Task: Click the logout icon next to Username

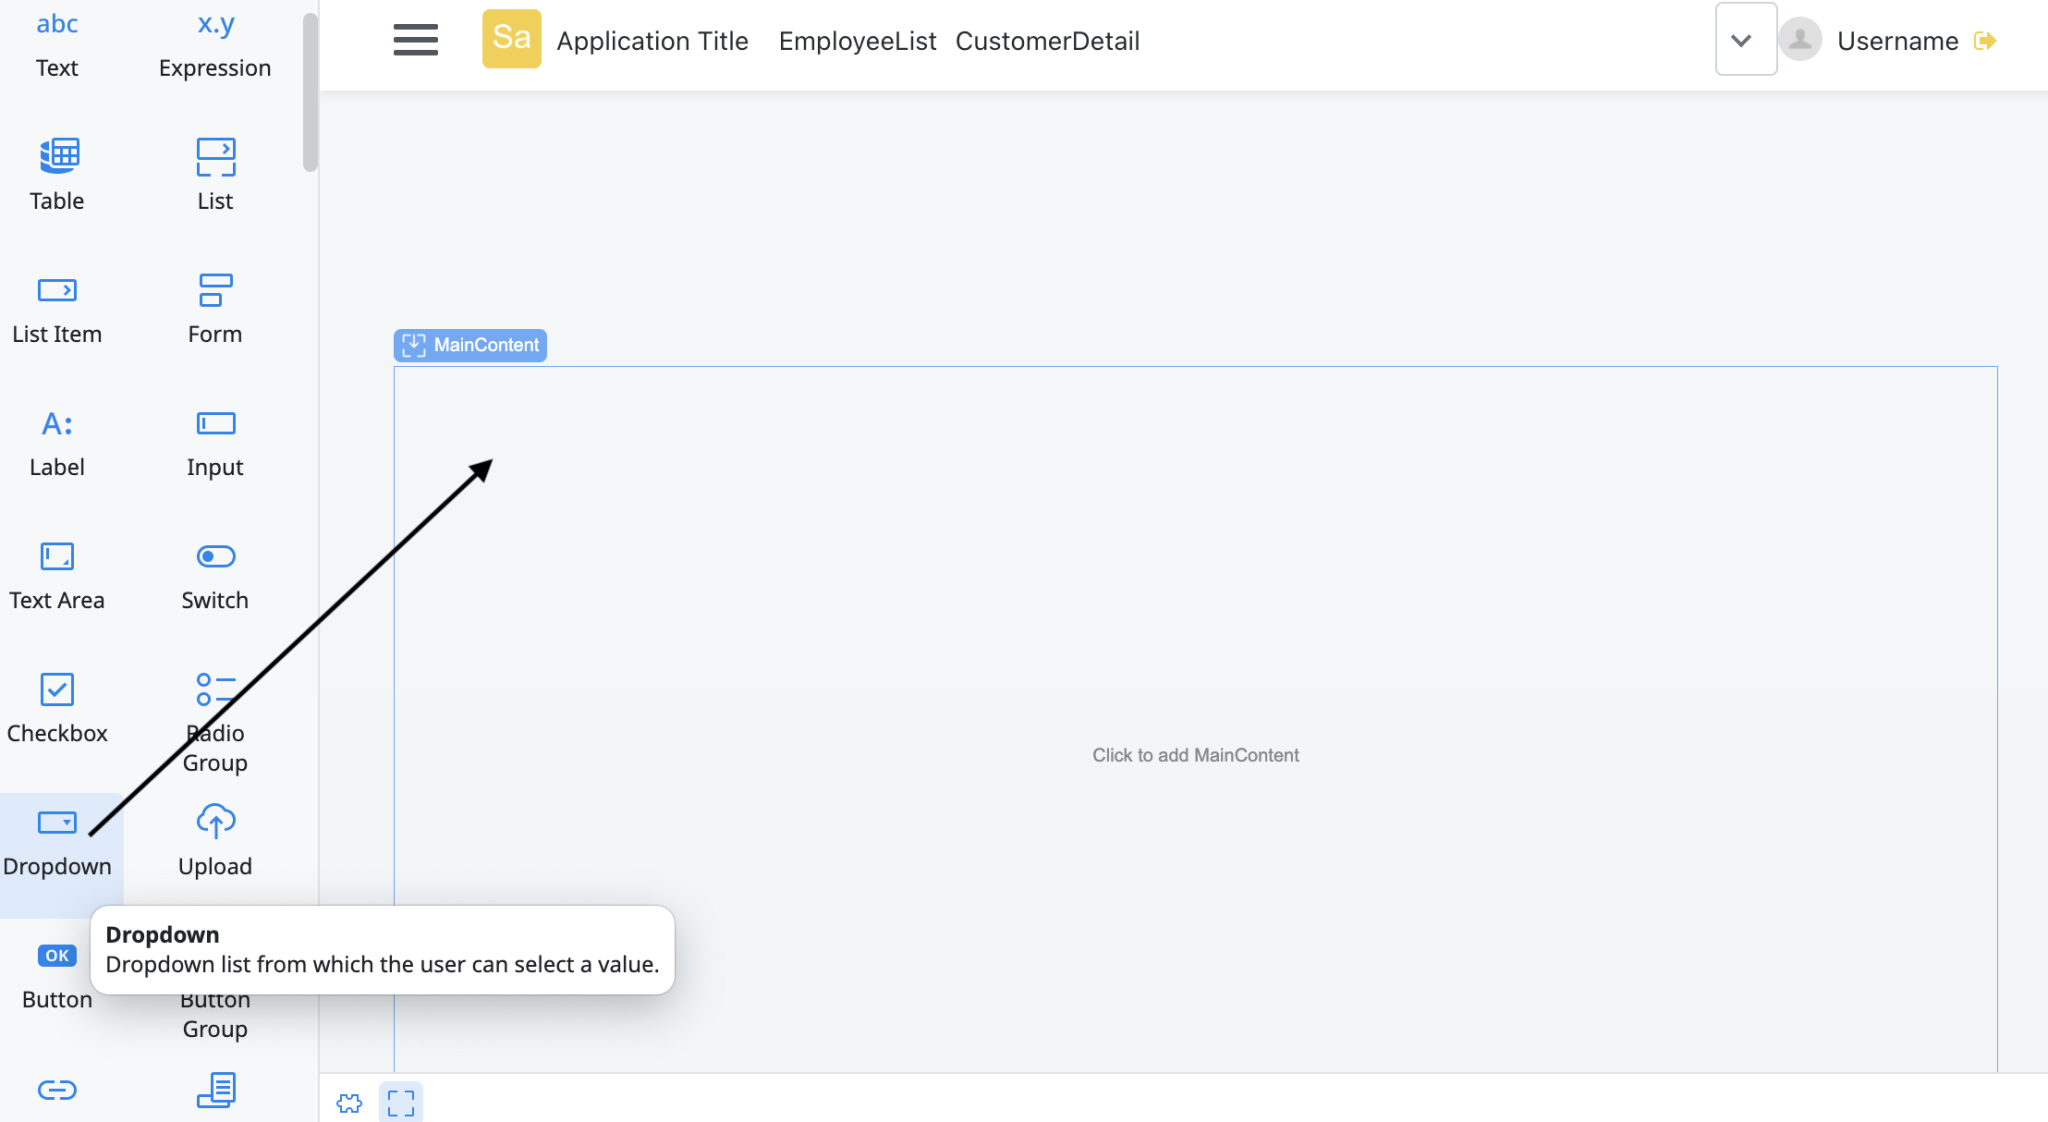Action: 1987,40
